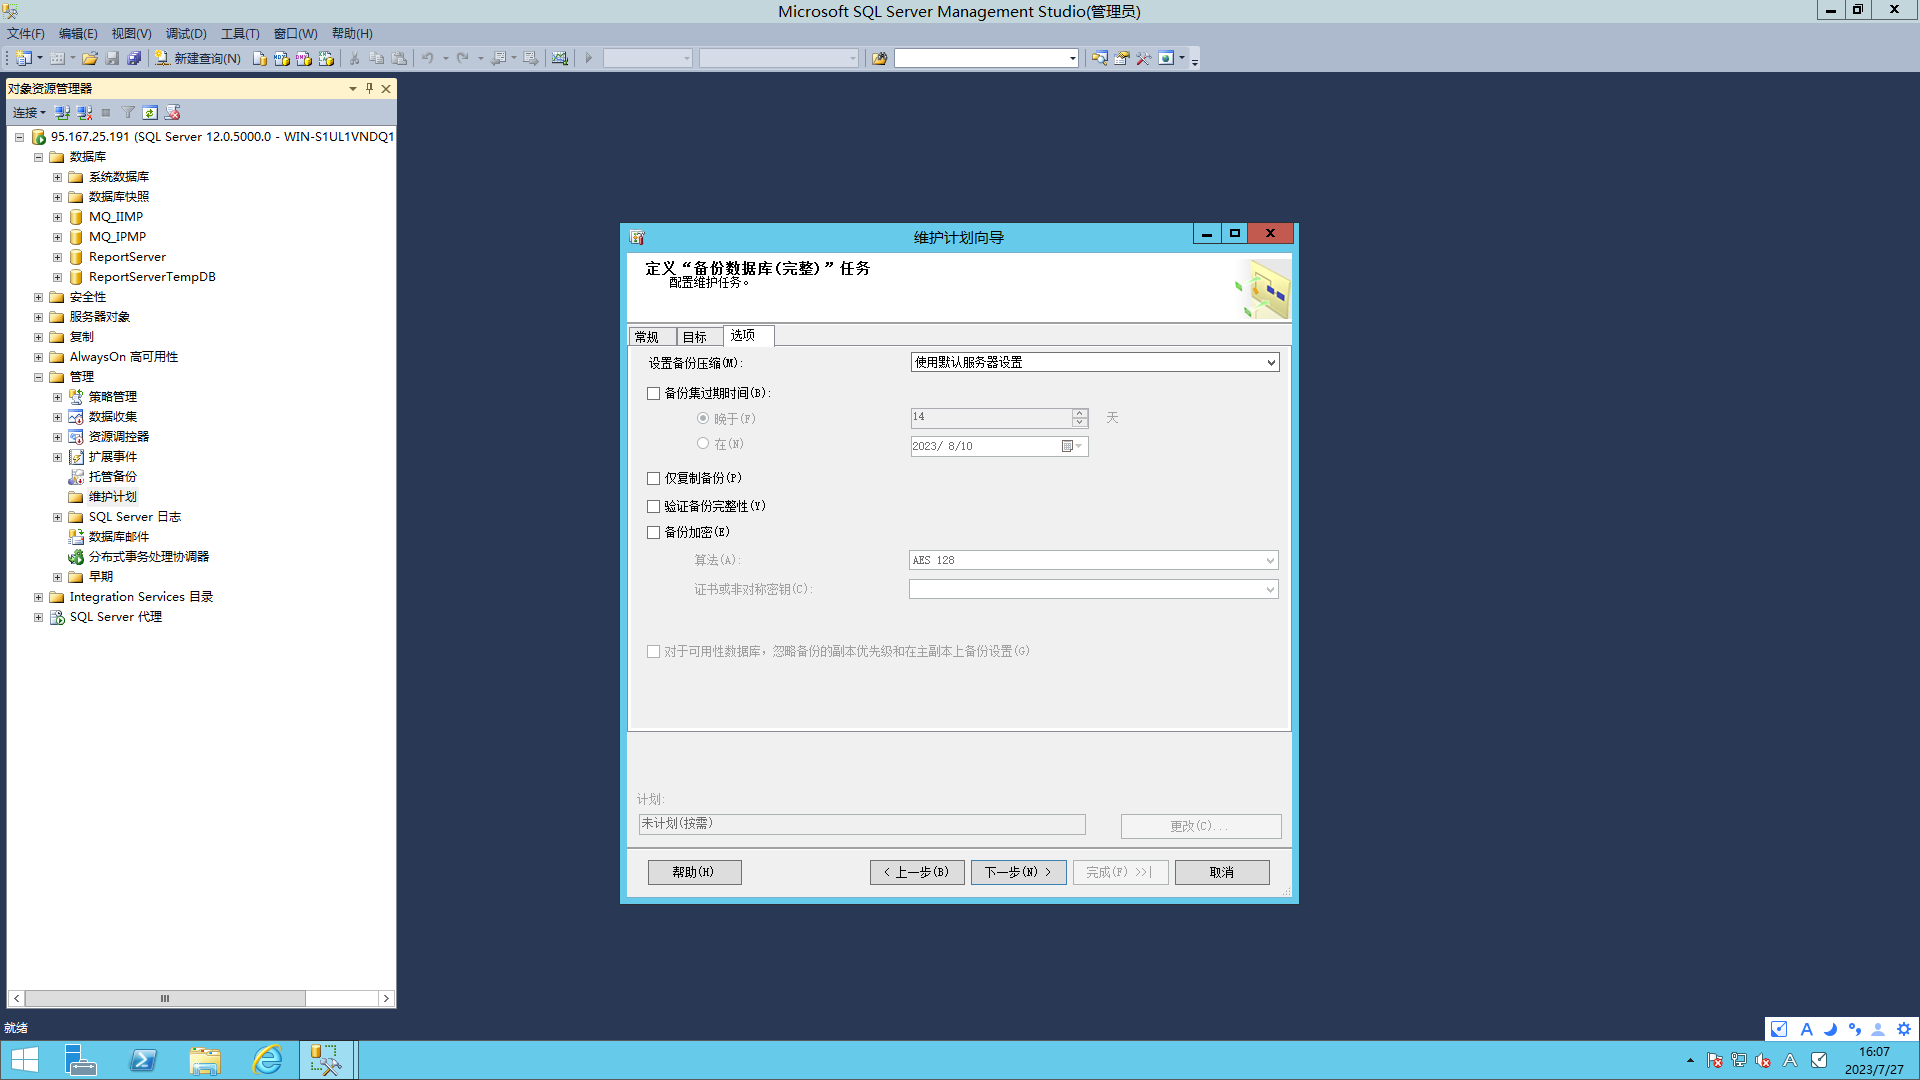Open the 设置备份压缩 dropdown
The image size is (1920, 1080).
click(1094, 363)
